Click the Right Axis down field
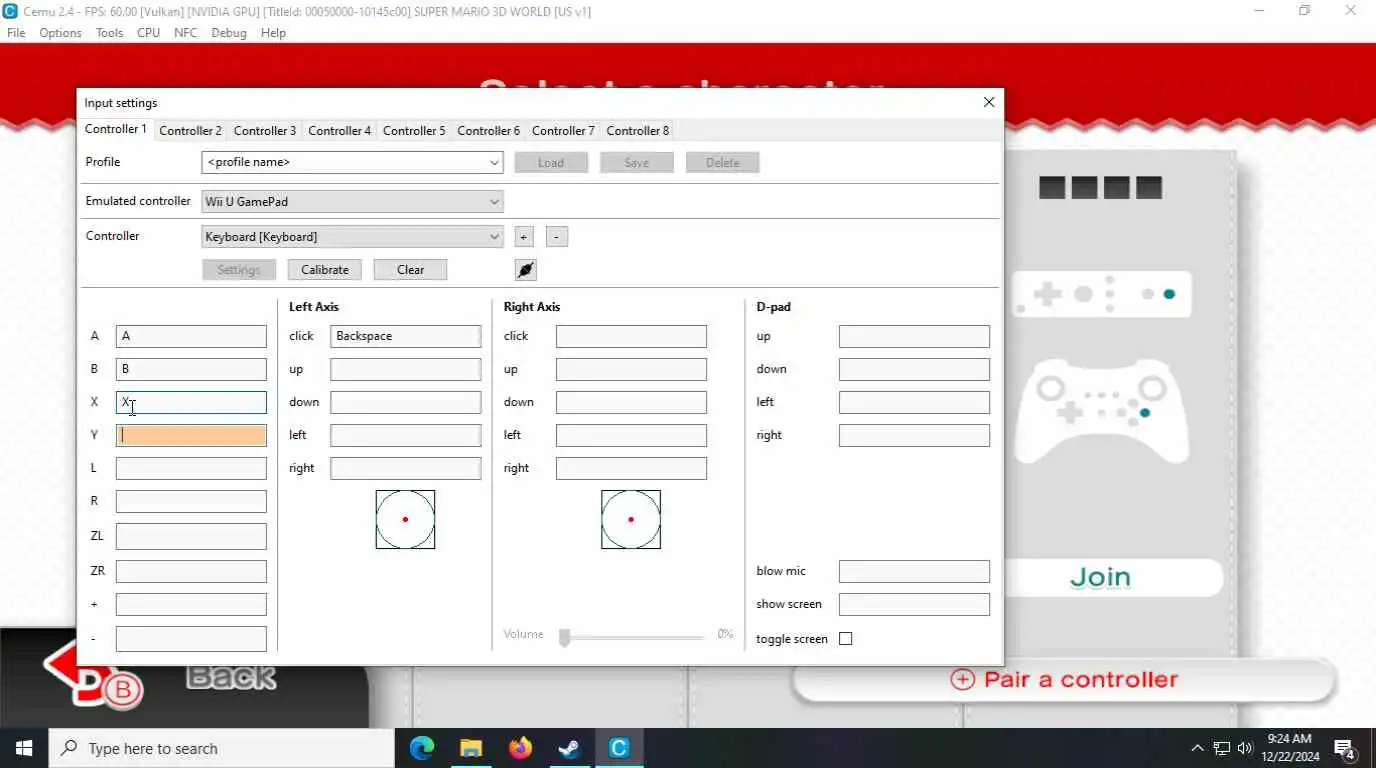The height and width of the screenshot is (768, 1376). (631, 402)
